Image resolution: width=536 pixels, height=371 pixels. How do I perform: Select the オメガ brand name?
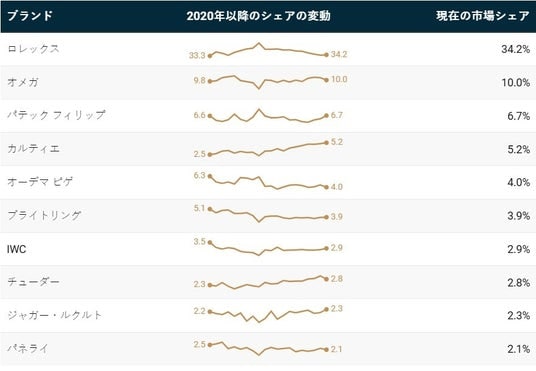[x=23, y=82]
